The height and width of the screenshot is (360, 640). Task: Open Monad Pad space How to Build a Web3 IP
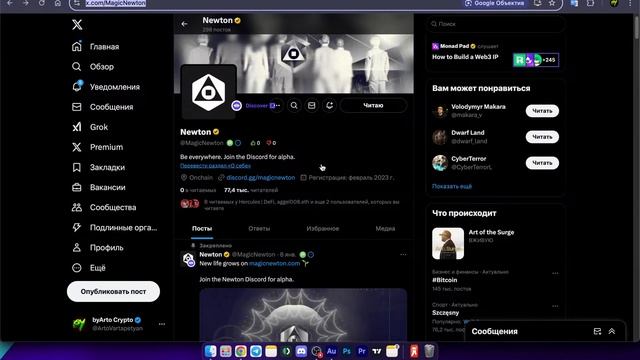465,57
